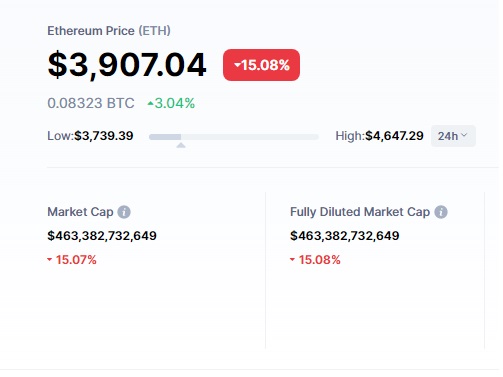This screenshot has width=503, height=377.
Task: Click the 15.08% fully diluted cap change
Action: click(315, 260)
